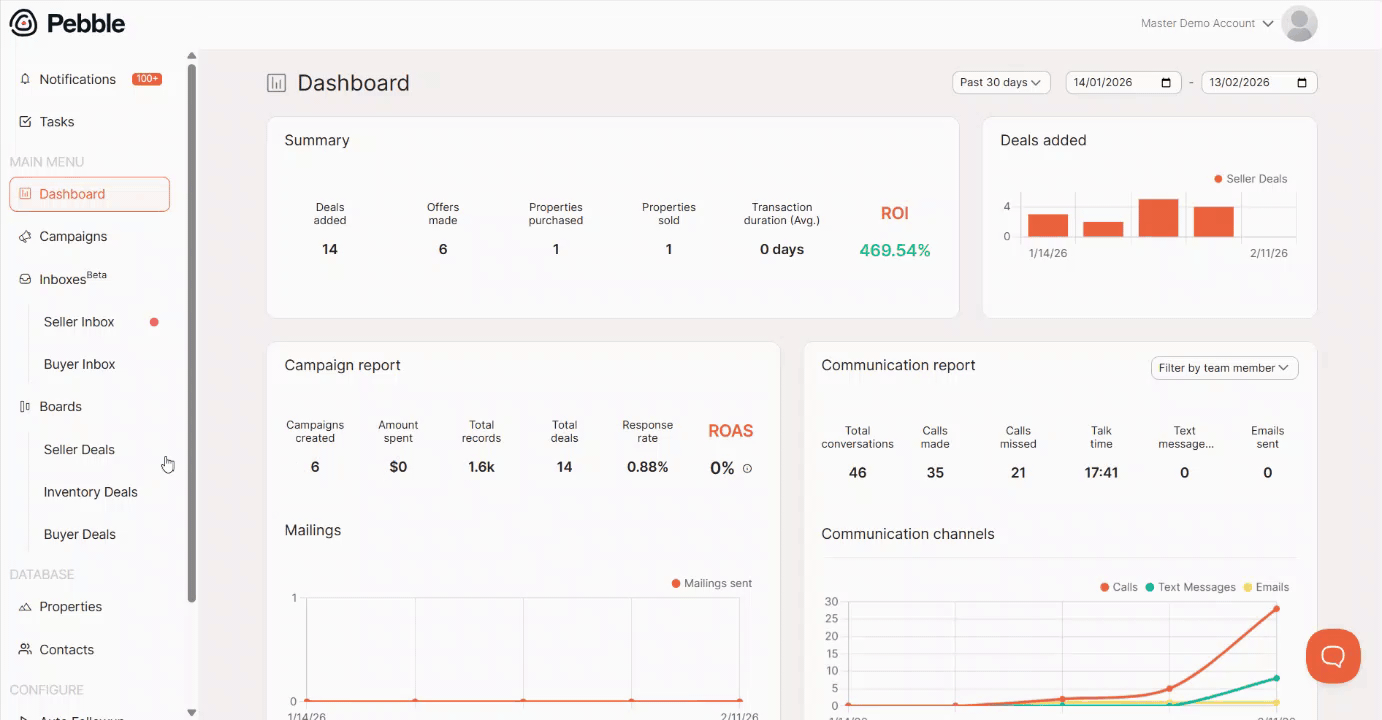Click the Inboxes envelope icon

pos(25,280)
